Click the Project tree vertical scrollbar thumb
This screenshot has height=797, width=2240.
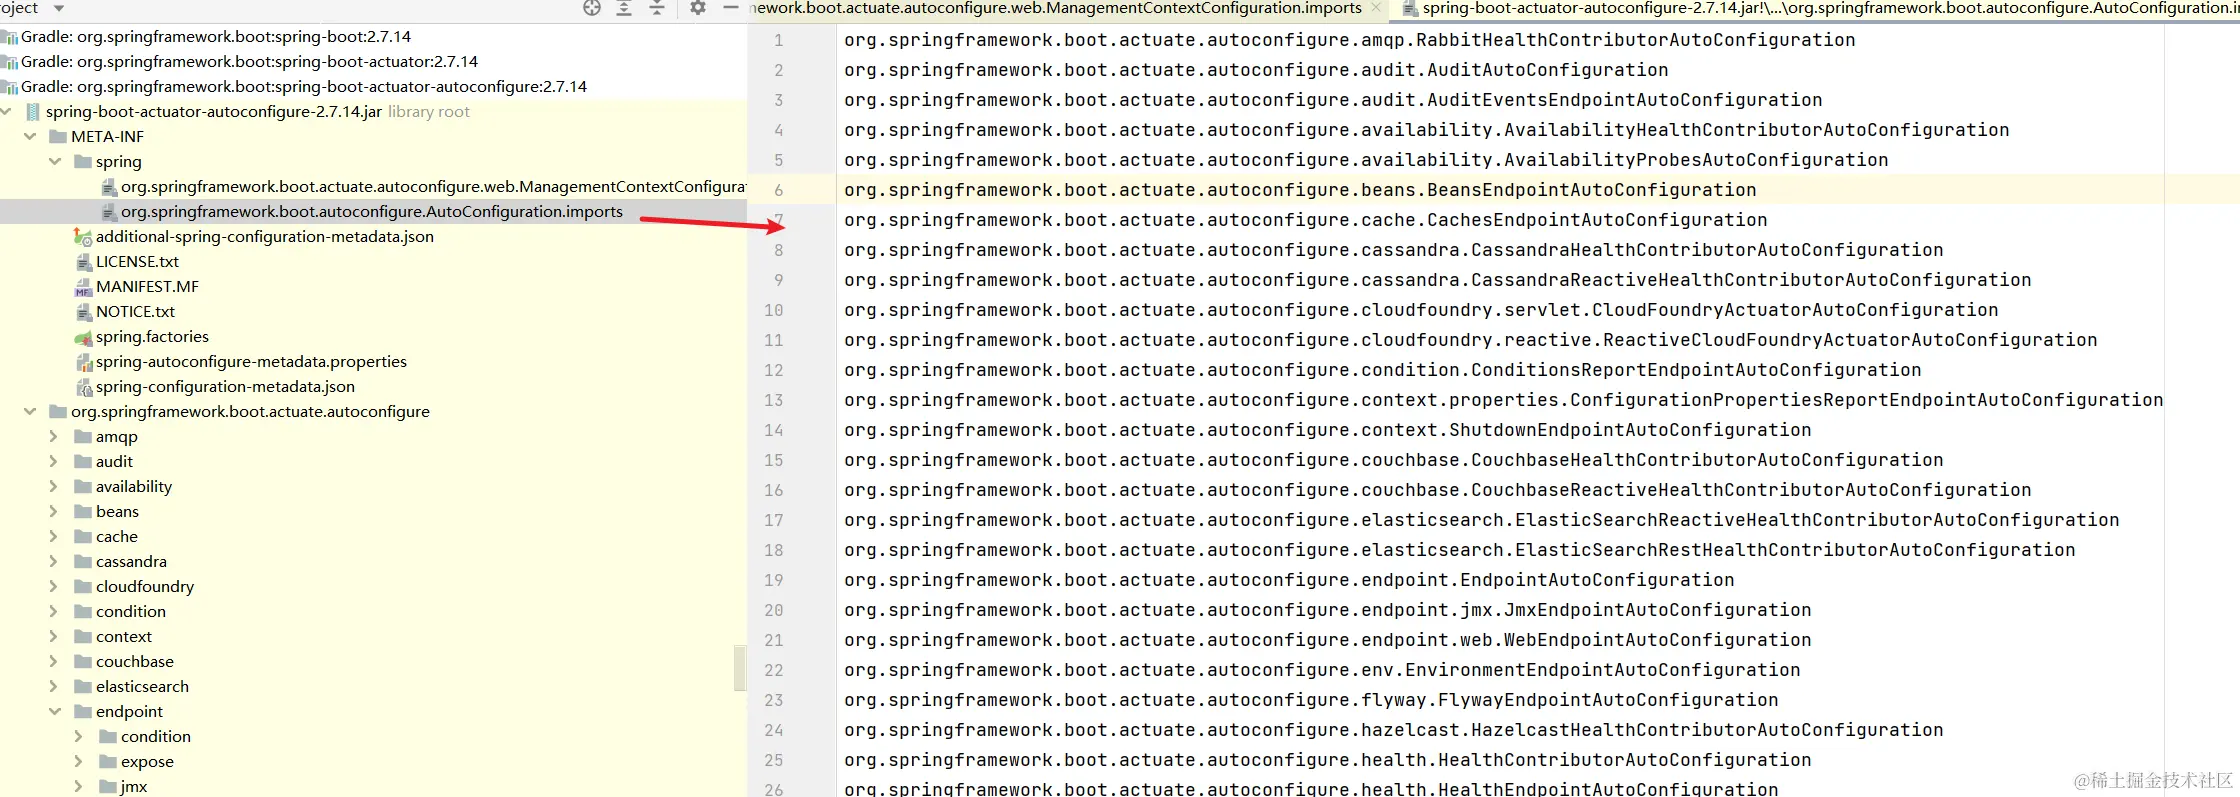740,668
